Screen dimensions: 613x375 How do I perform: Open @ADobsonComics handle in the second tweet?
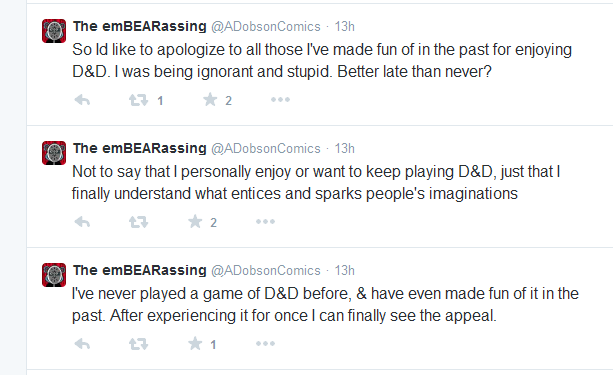266,149
